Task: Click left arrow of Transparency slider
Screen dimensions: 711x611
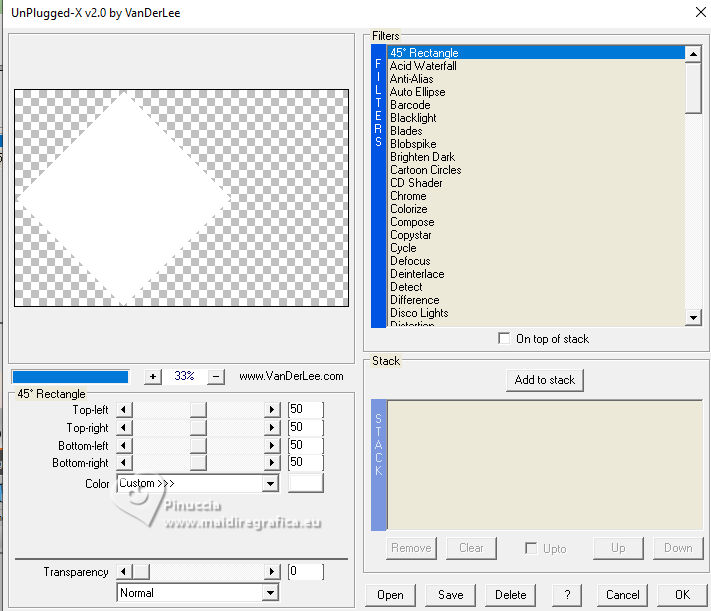Action: click(x=124, y=572)
